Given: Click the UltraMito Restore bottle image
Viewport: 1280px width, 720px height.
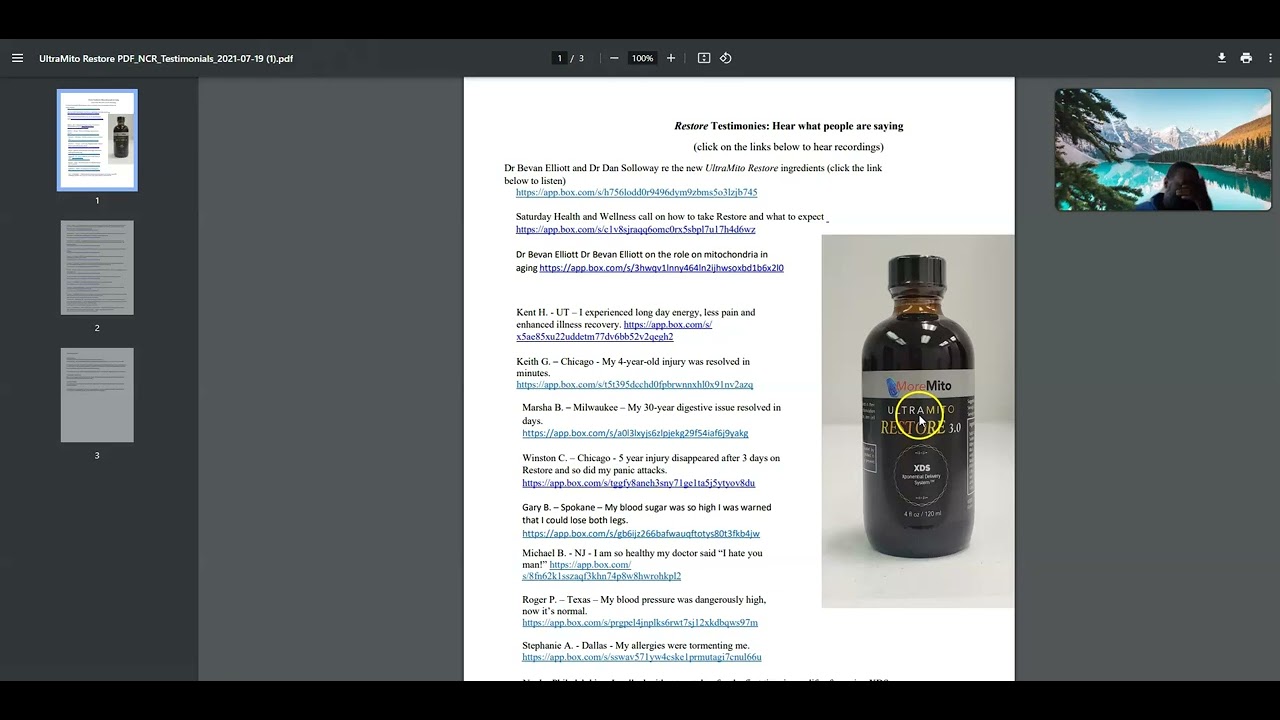Looking at the screenshot, I should tap(918, 421).
